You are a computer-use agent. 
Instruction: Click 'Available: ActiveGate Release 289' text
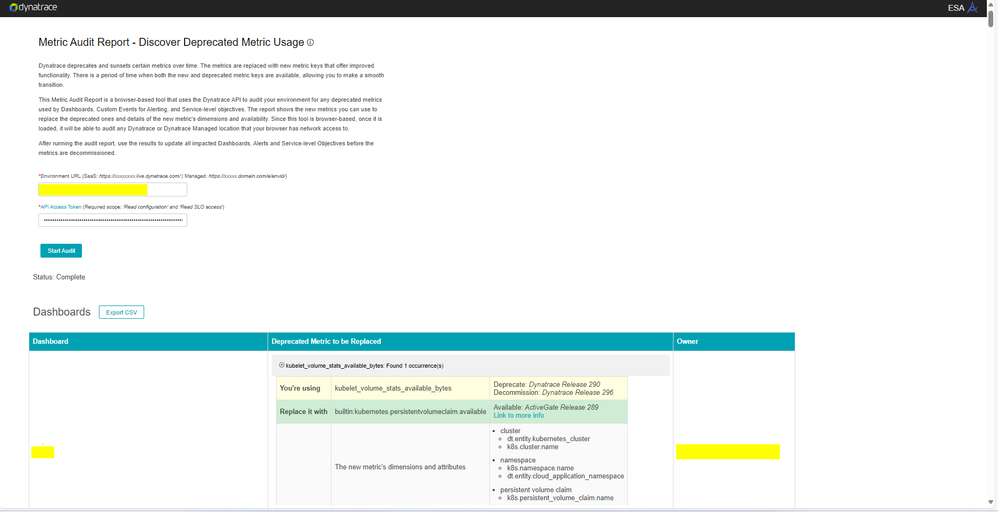(546, 407)
